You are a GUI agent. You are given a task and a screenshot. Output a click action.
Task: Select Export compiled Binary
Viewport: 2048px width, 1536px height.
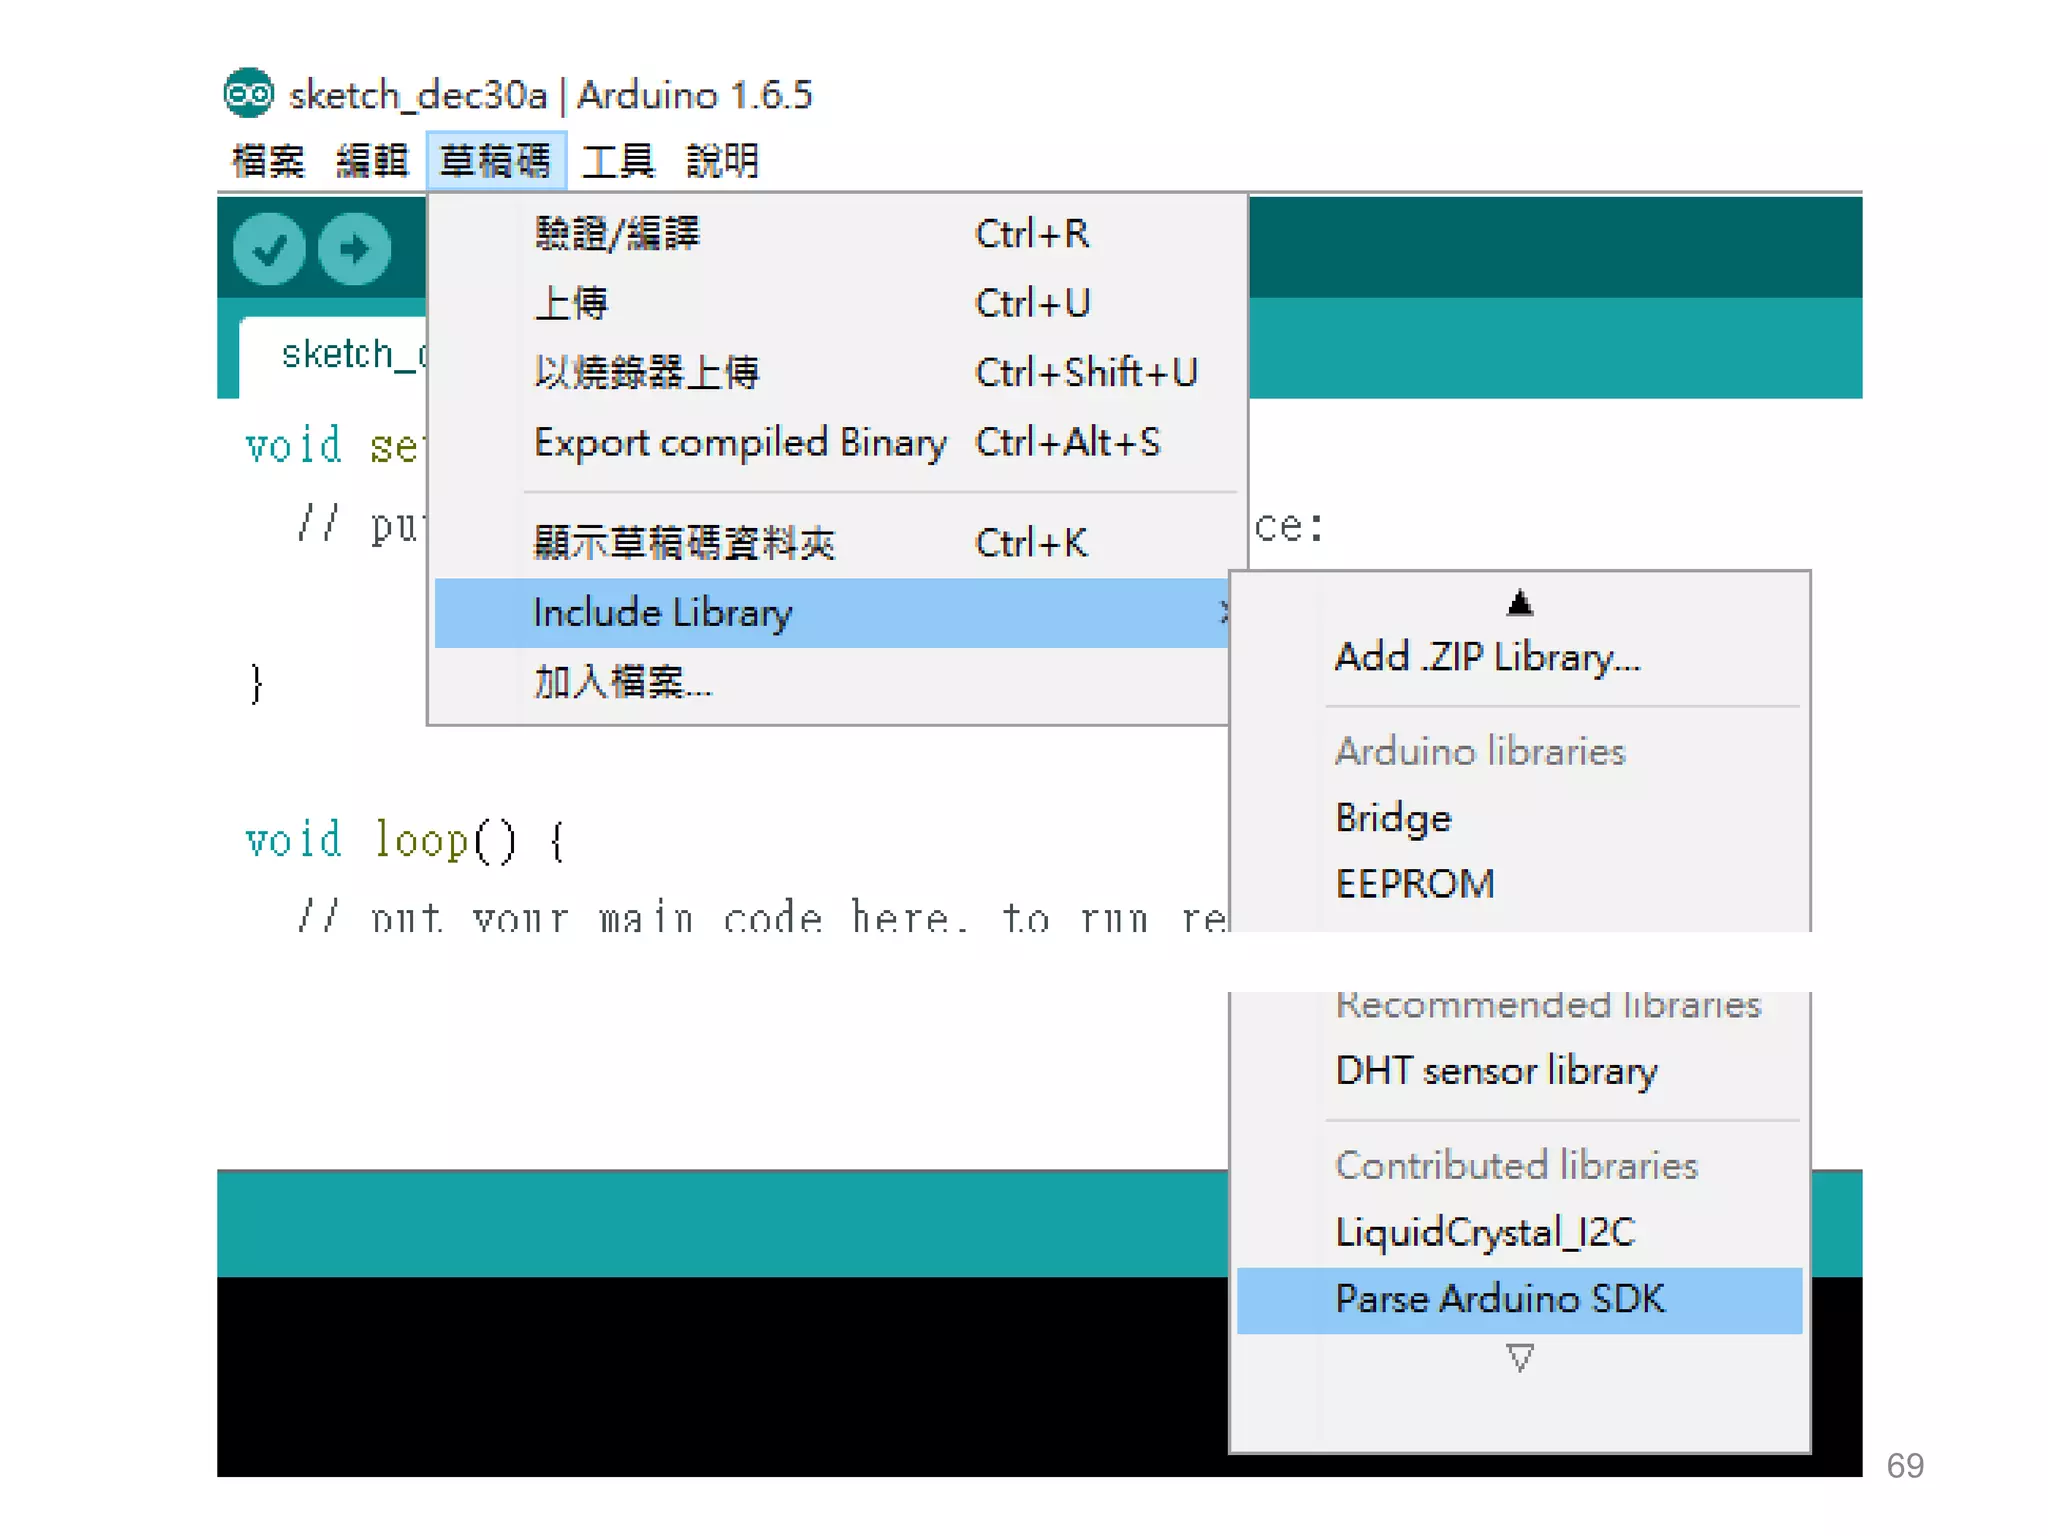[739, 442]
